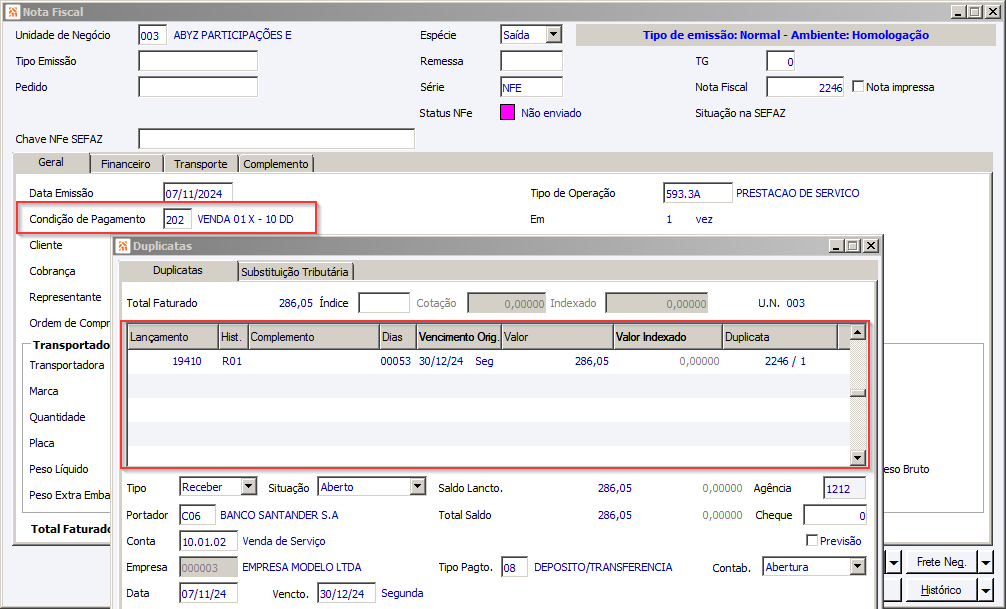The image size is (1006, 609).
Task: Switch to the Financeiro tab
Action: [x=126, y=164]
